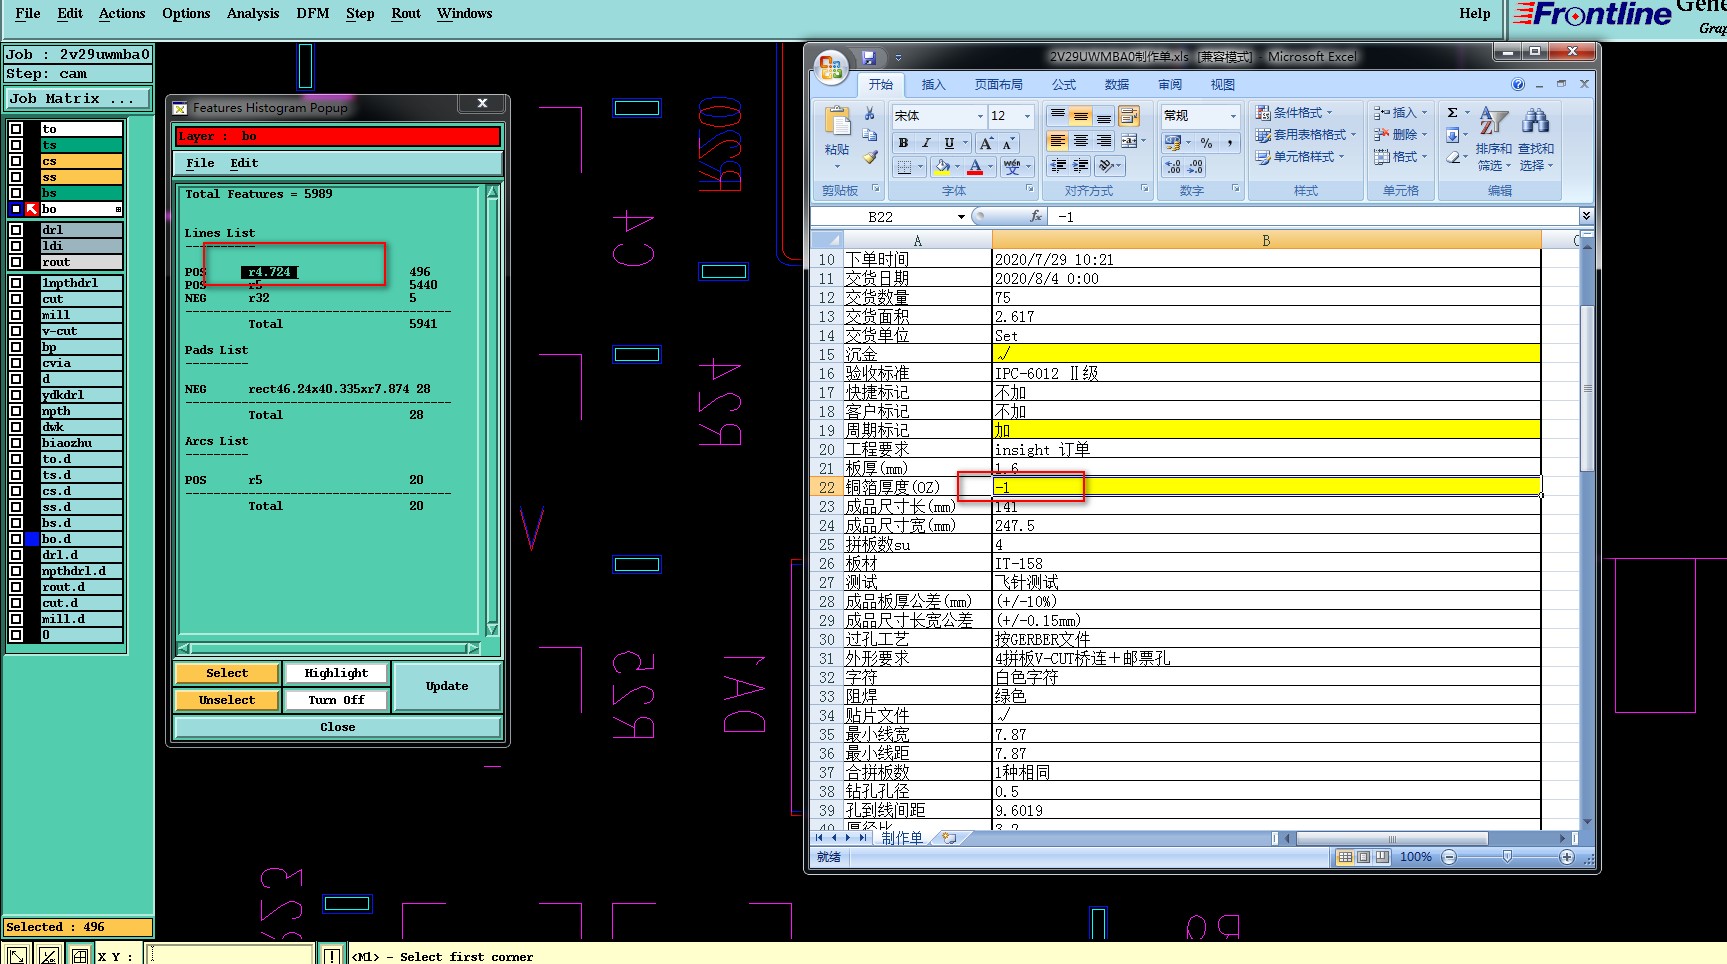Click the Format Painter brush icon
This screenshot has height=964, width=1727.
point(870,156)
